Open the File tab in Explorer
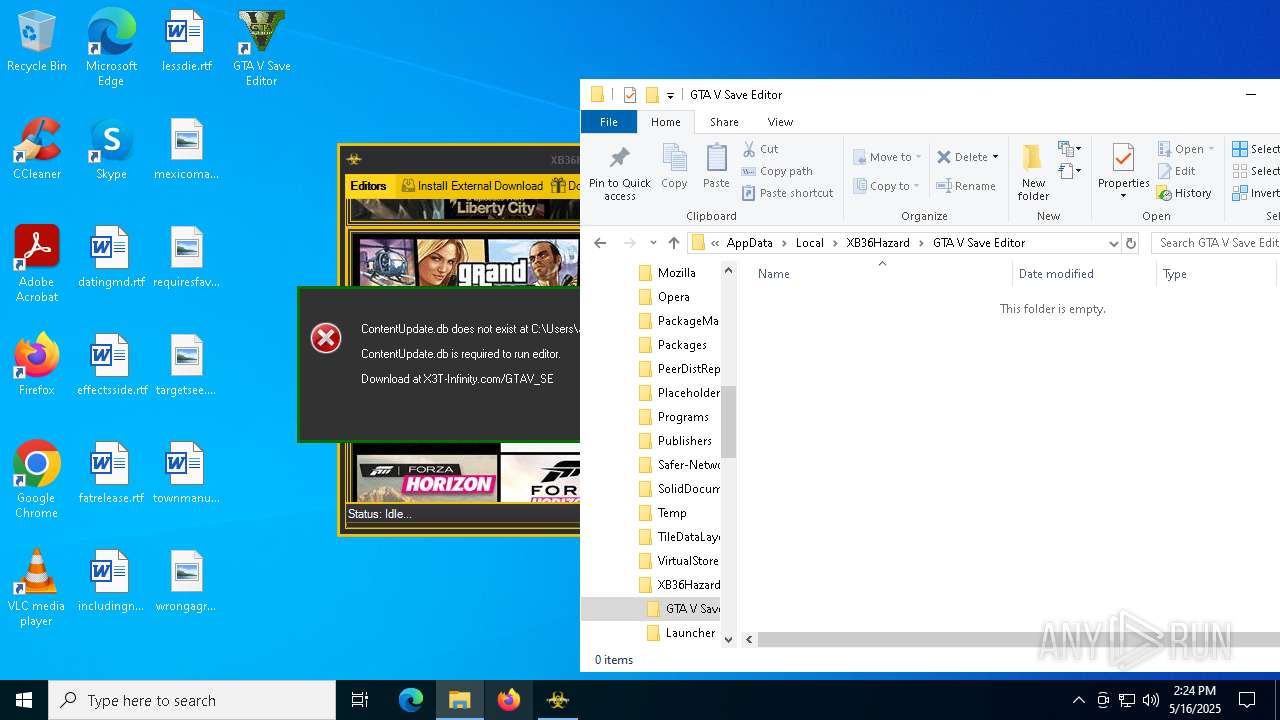 [x=608, y=122]
